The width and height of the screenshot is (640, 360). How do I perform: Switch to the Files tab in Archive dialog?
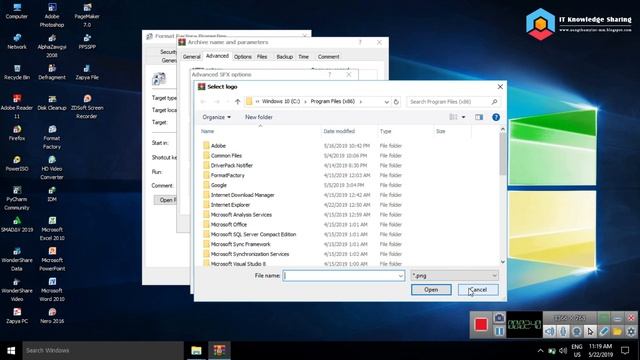262,57
